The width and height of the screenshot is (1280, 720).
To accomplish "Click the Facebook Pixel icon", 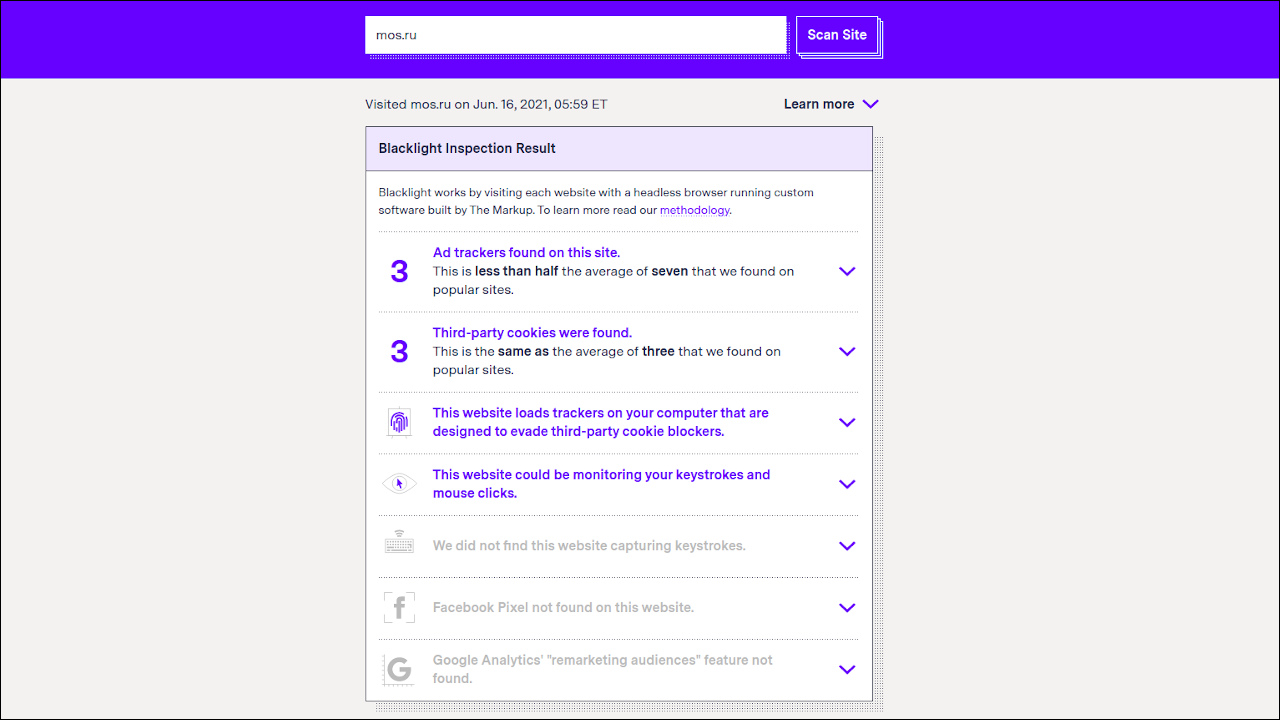I will [399, 607].
